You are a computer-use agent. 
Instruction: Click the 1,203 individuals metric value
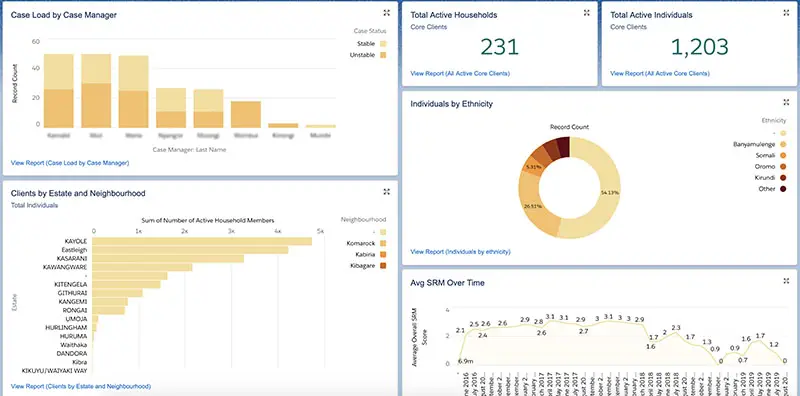pos(699,47)
